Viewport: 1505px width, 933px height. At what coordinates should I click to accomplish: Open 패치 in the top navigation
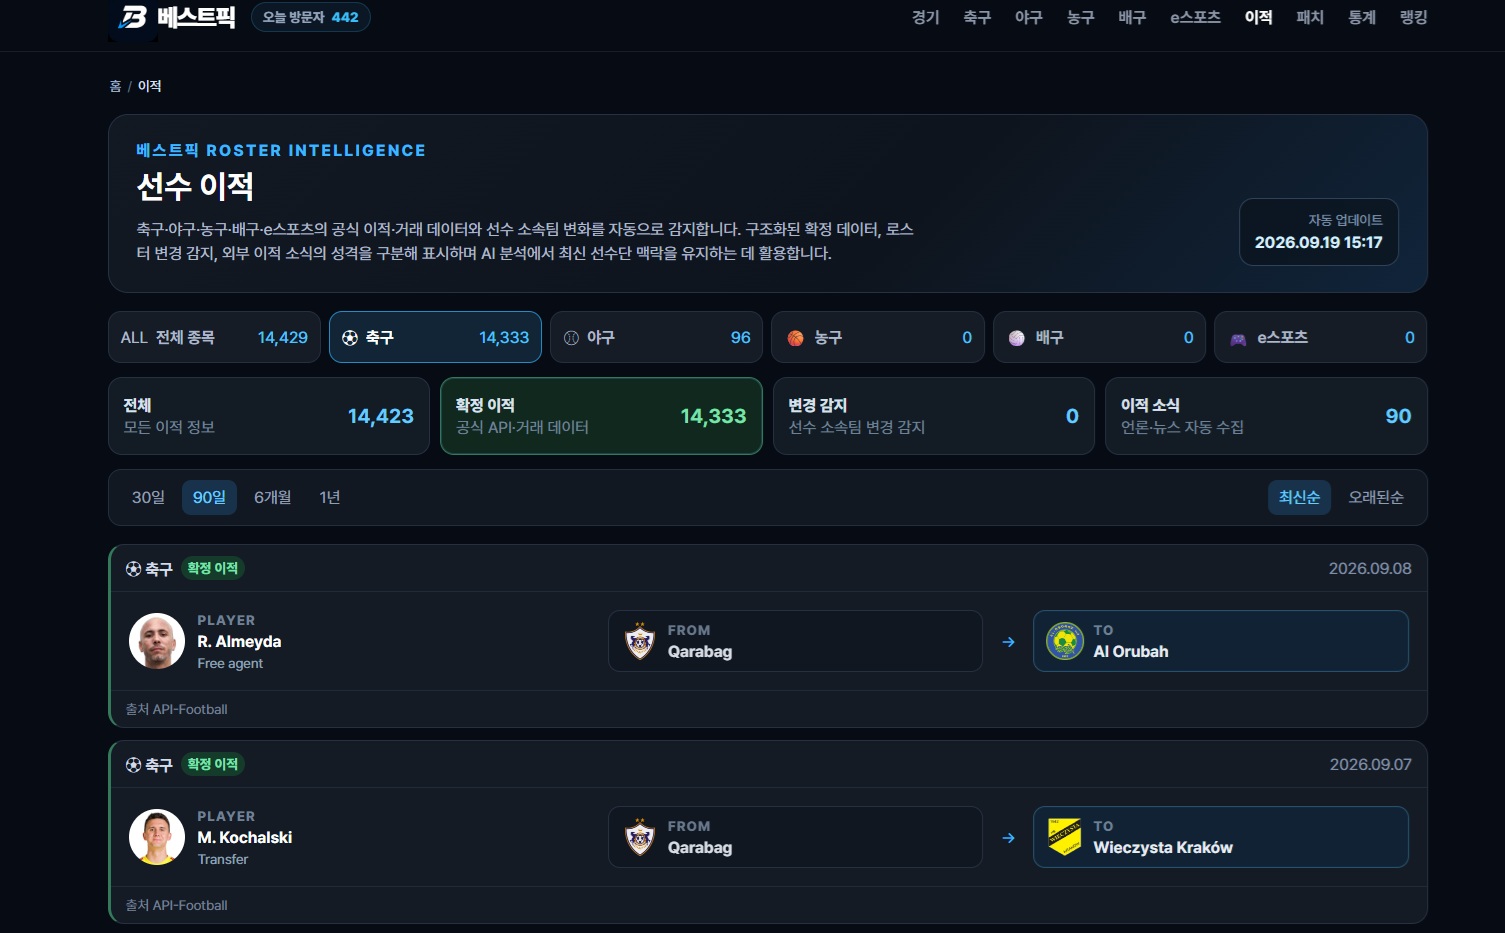(1310, 17)
